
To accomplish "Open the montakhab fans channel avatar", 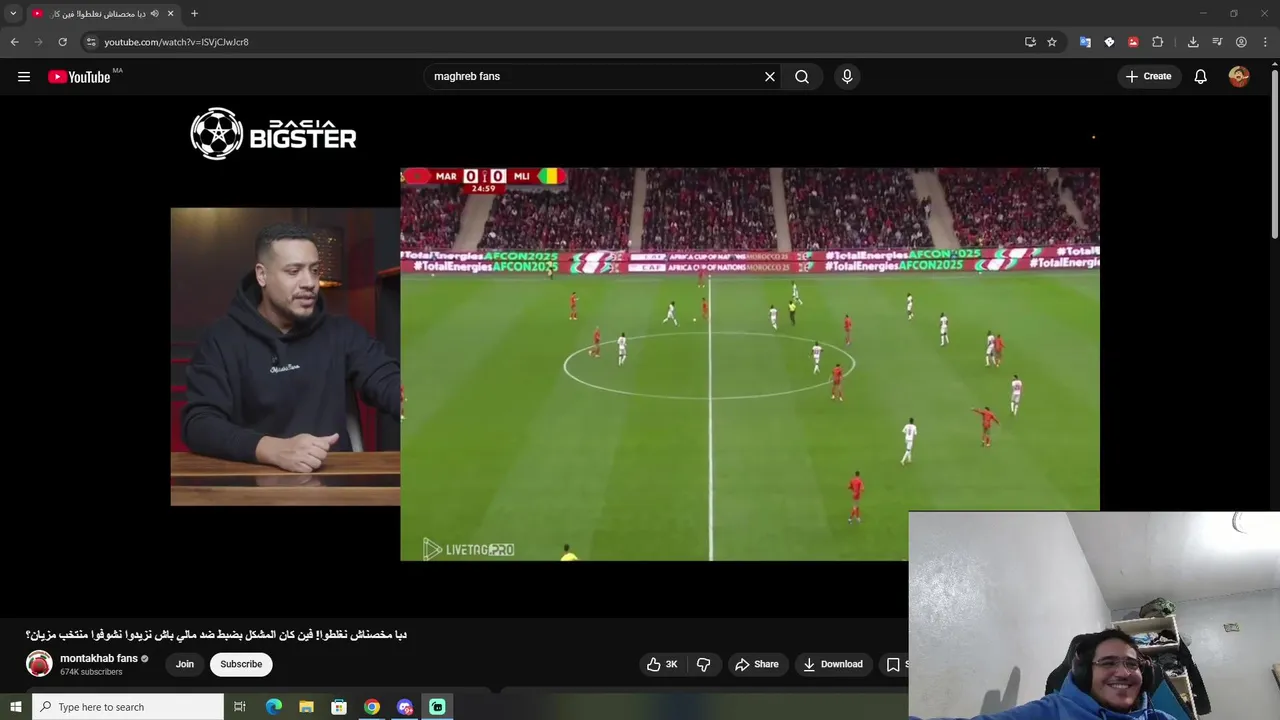I will (39, 664).
